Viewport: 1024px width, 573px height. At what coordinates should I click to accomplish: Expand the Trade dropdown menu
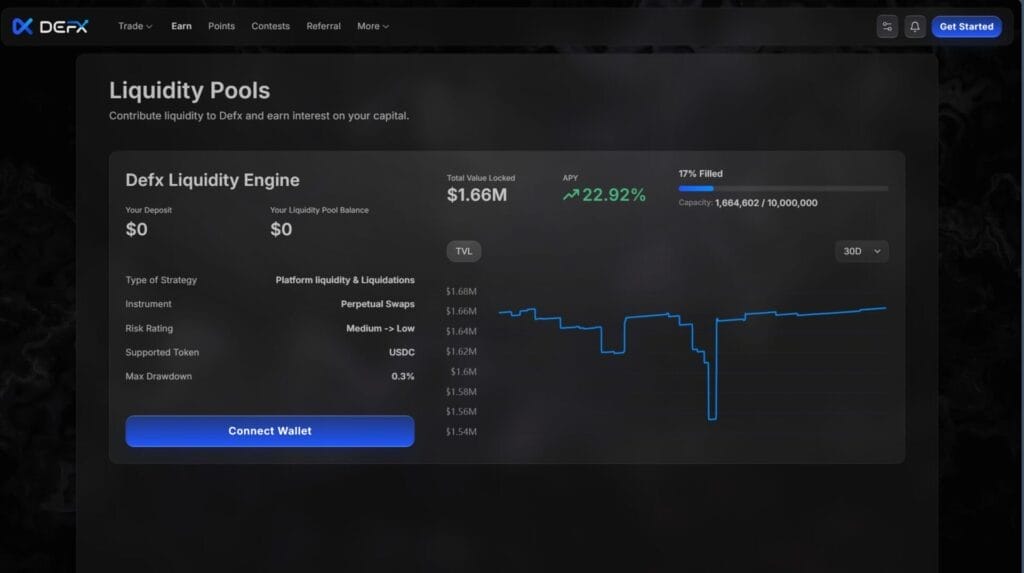[135, 26]
